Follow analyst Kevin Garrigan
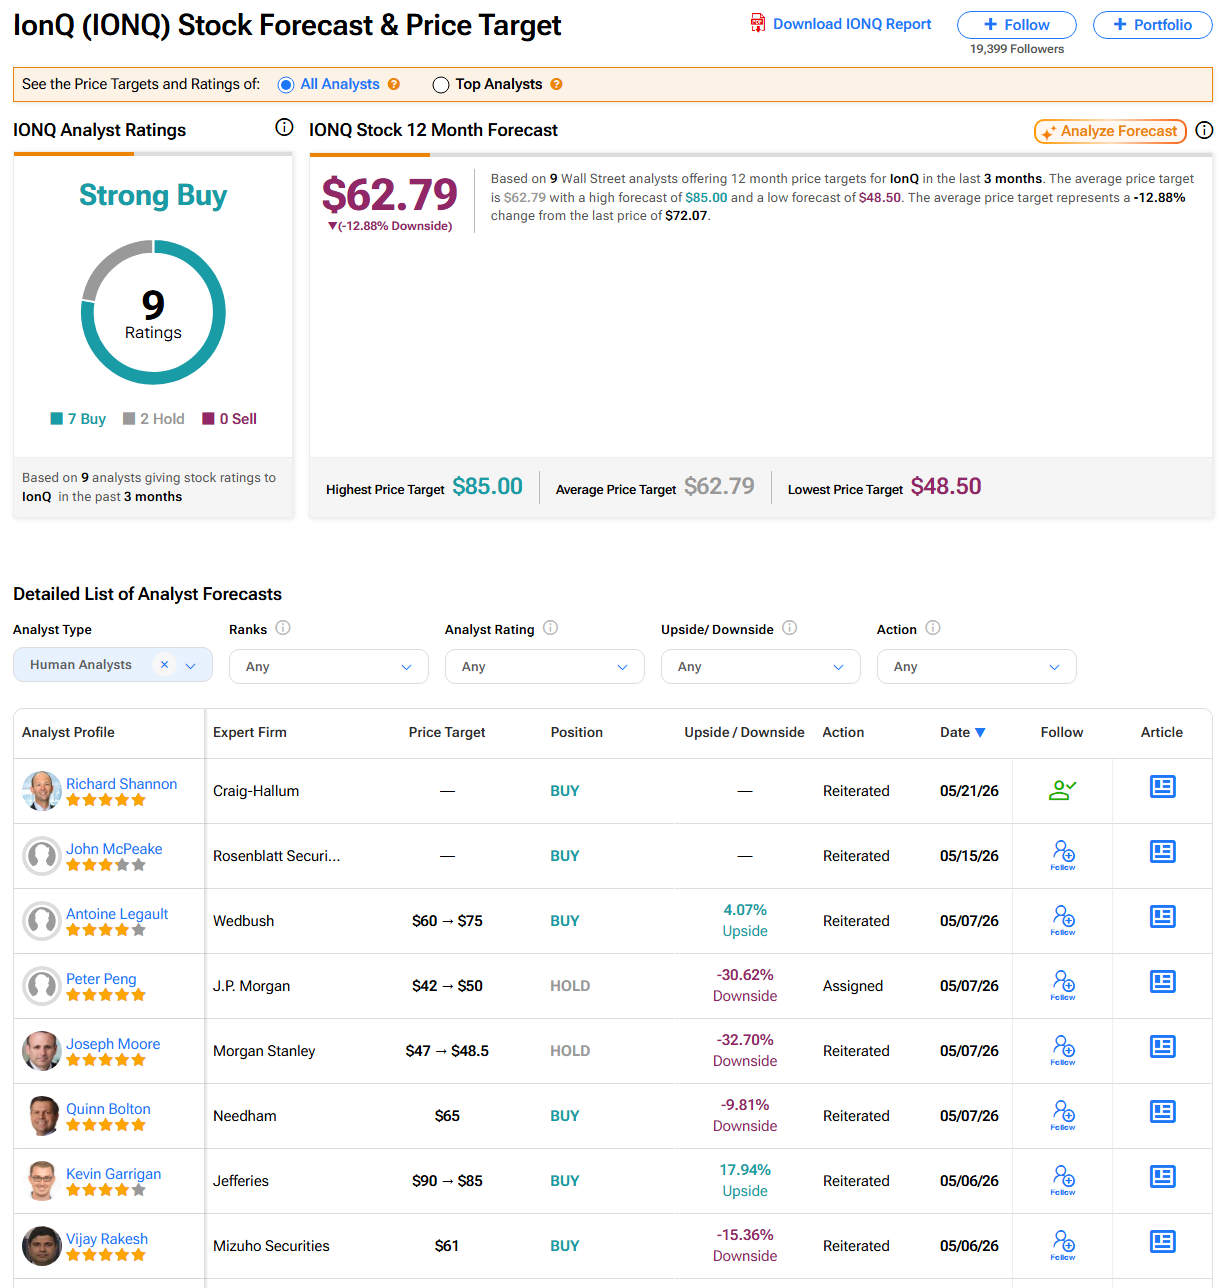Image resolution: width=1222 pixels, height=1288 pixels. tap(1063, 1180)
